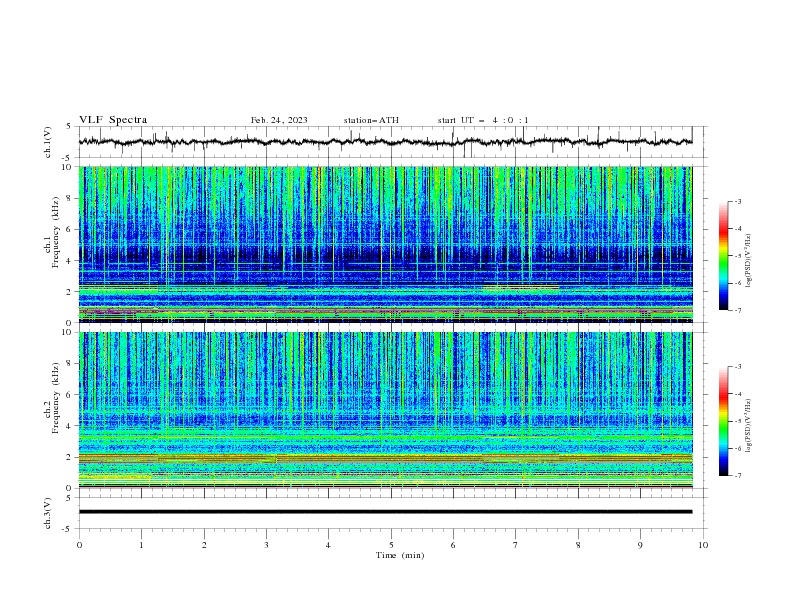The width and height of the screenshot is (792, 612).
Task: Click the "-3" tick on upper colorbar
Action: (738, 201)
